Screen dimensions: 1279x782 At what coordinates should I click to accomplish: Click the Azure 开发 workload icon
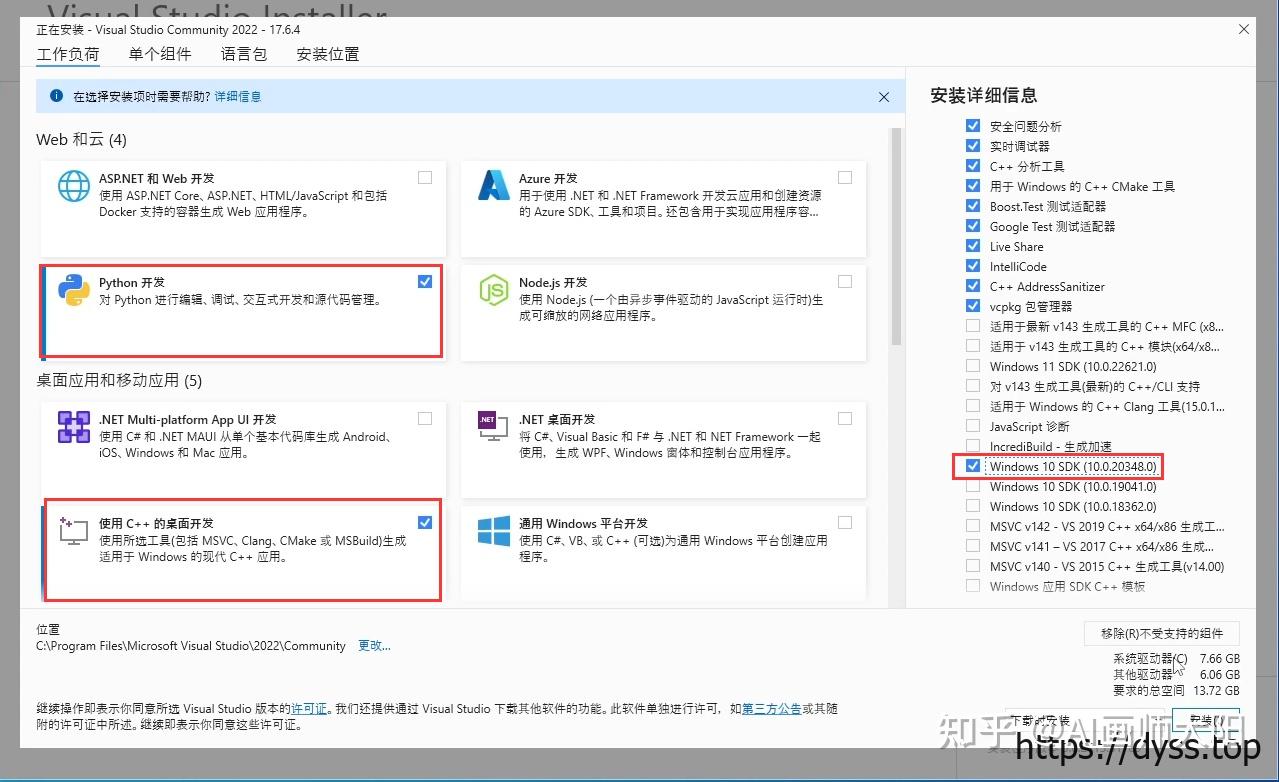494,186
